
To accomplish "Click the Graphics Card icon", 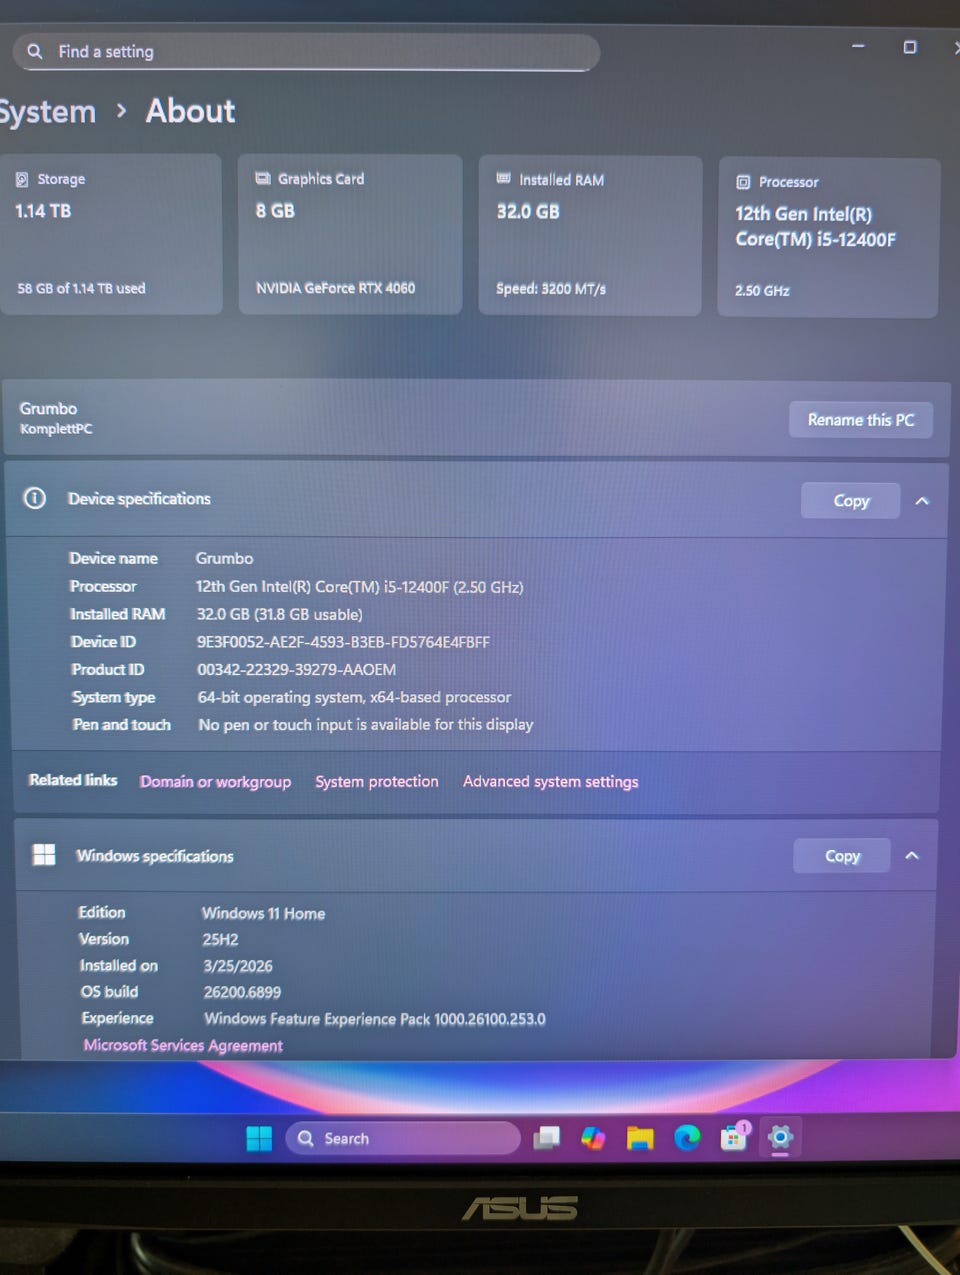I will click(263, 178).
